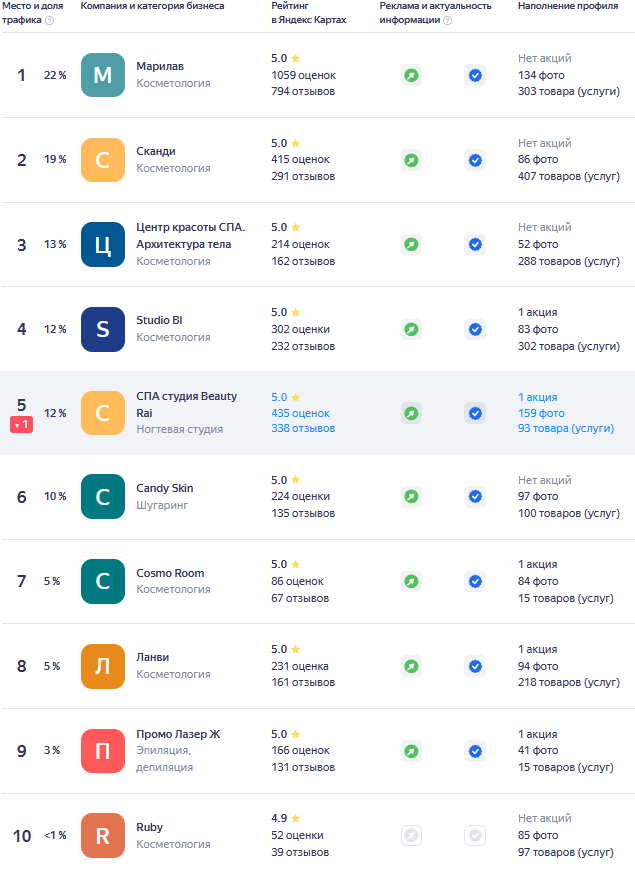The width and height of the screenshot is (635, 875).
Task: Click the Ланви company name
Action: [152, 657]
